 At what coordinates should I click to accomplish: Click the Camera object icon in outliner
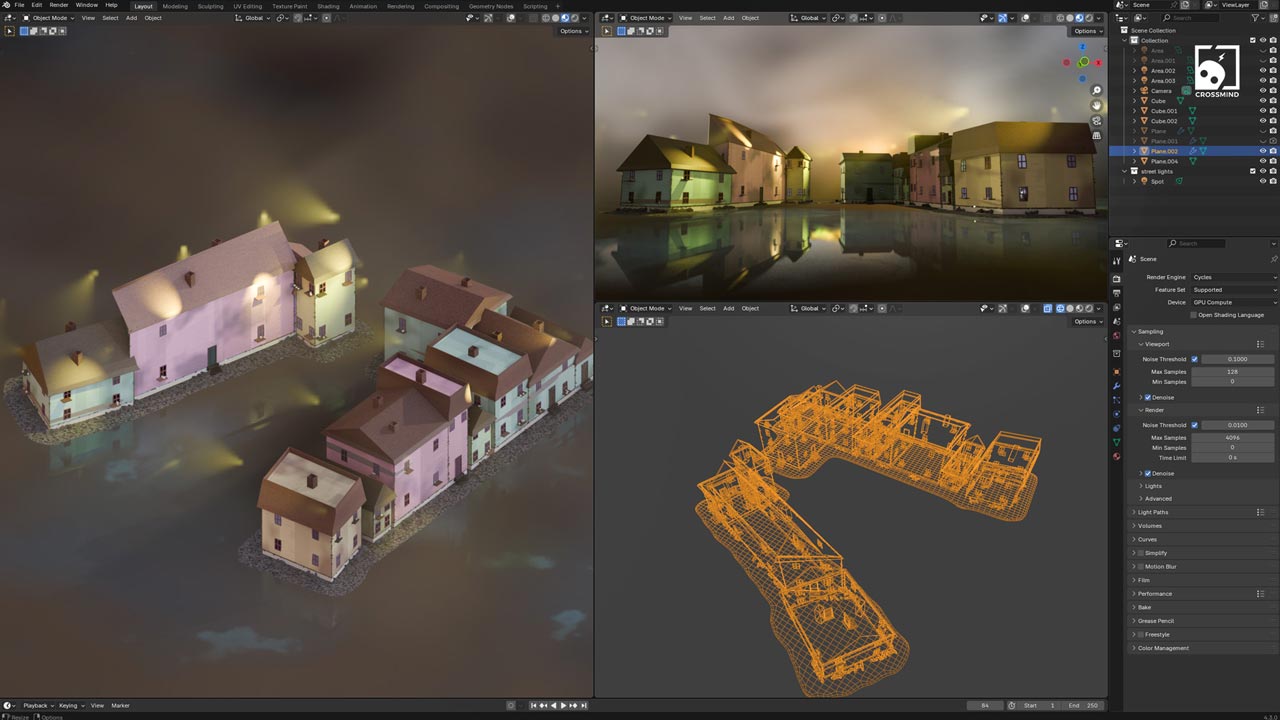tap(1144, 91)
